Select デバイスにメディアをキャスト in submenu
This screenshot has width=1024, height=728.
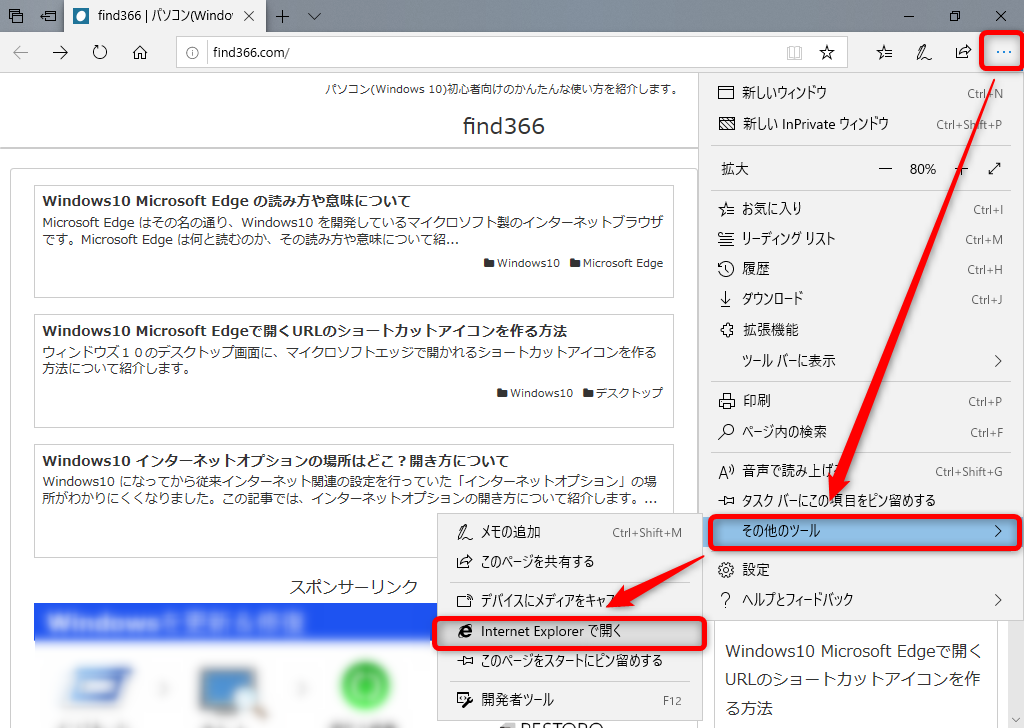pos(569,600)
